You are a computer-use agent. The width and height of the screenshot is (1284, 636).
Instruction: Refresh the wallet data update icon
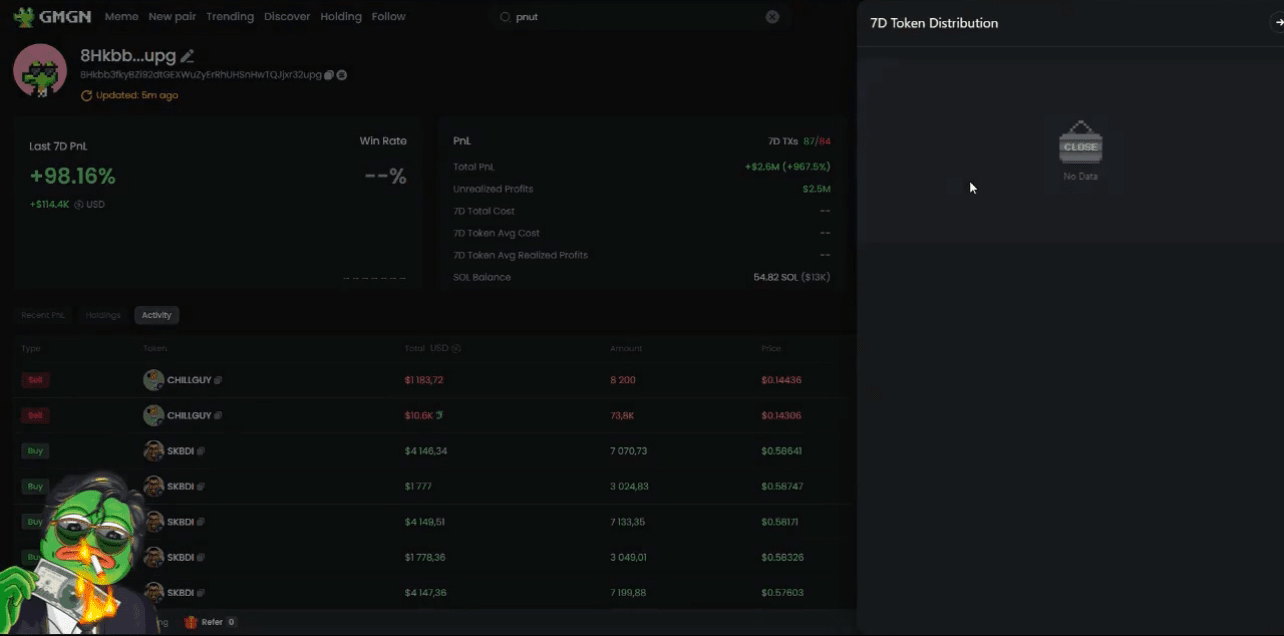coord(86,96)
